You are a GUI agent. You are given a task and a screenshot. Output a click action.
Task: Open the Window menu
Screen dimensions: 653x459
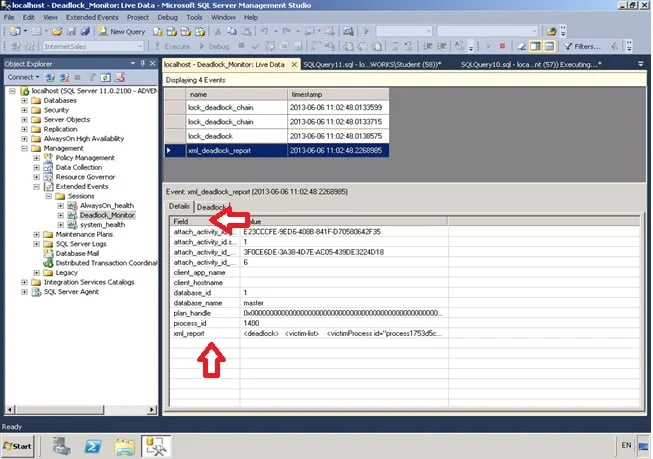(x=223, y=17)
